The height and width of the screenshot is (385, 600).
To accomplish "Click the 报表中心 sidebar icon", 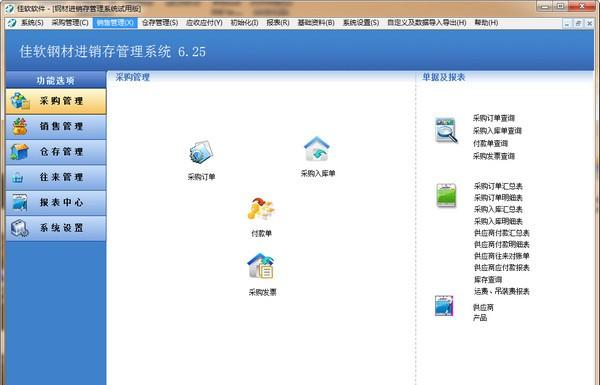I will click(20, 202).
